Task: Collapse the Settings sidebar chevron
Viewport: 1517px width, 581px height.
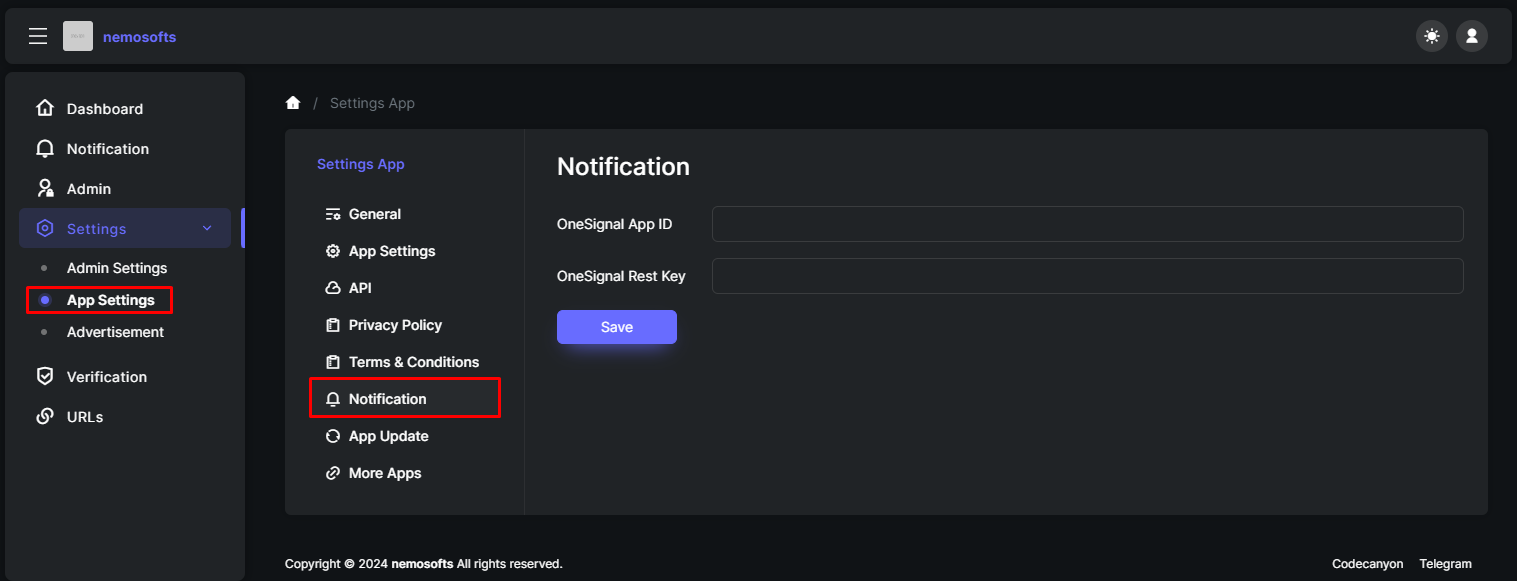Action: [x=207, y=228]
